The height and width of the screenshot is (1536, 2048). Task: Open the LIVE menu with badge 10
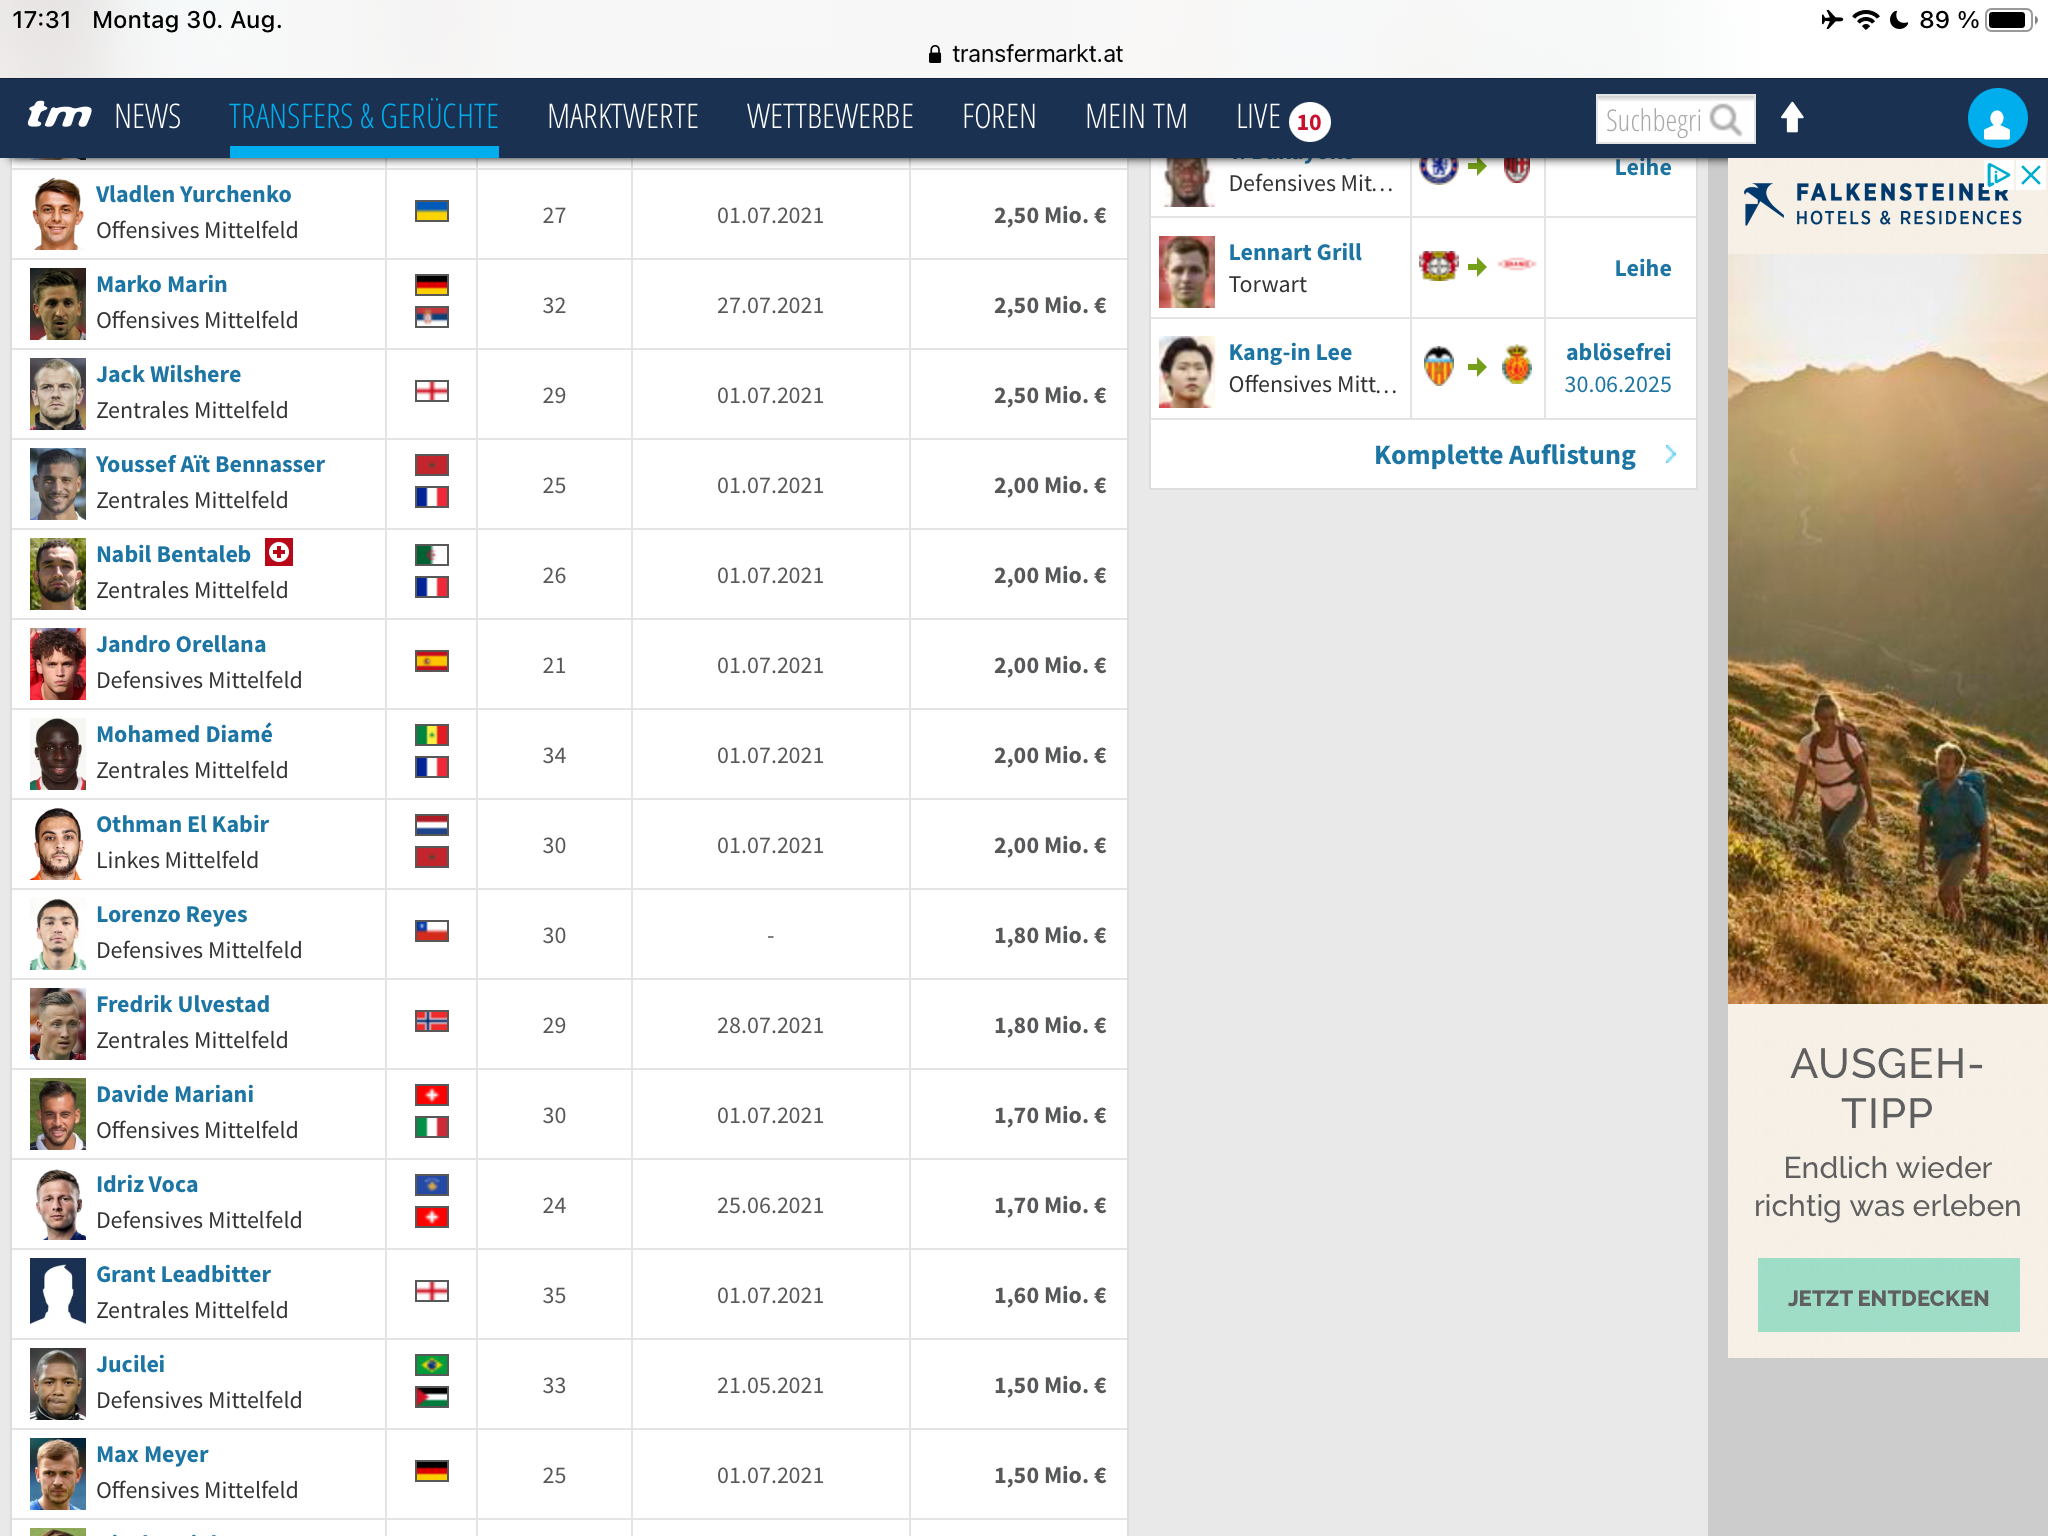(x=1283, y=118)
